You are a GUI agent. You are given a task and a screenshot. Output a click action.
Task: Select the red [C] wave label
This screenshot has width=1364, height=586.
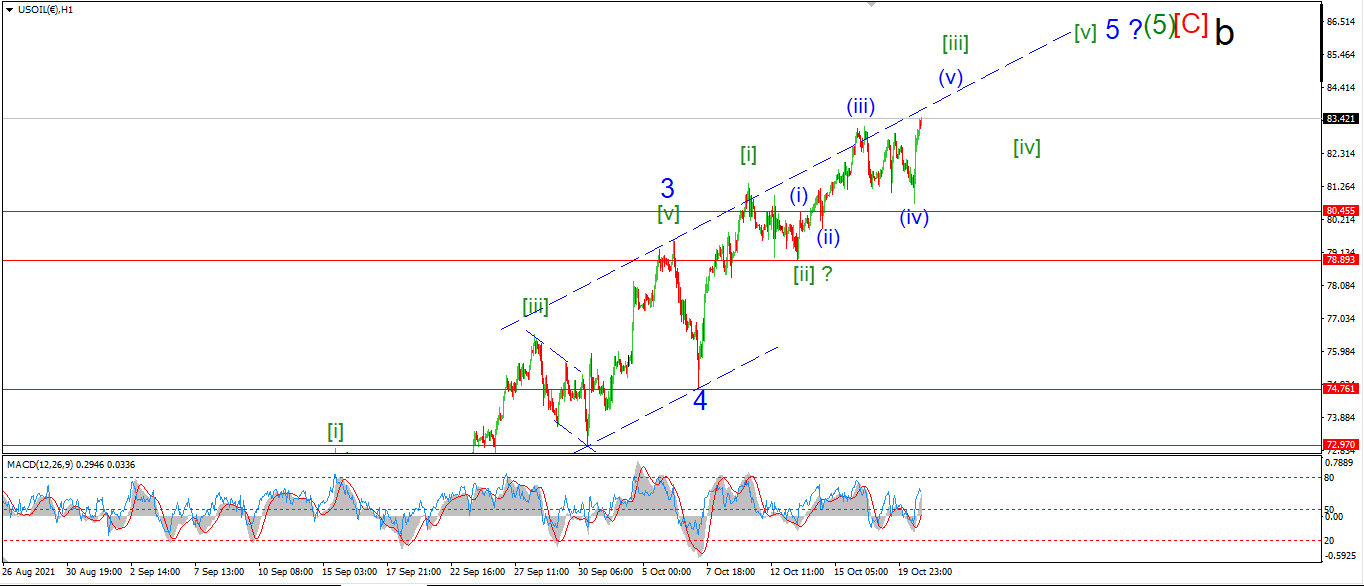pos(1191,25)
